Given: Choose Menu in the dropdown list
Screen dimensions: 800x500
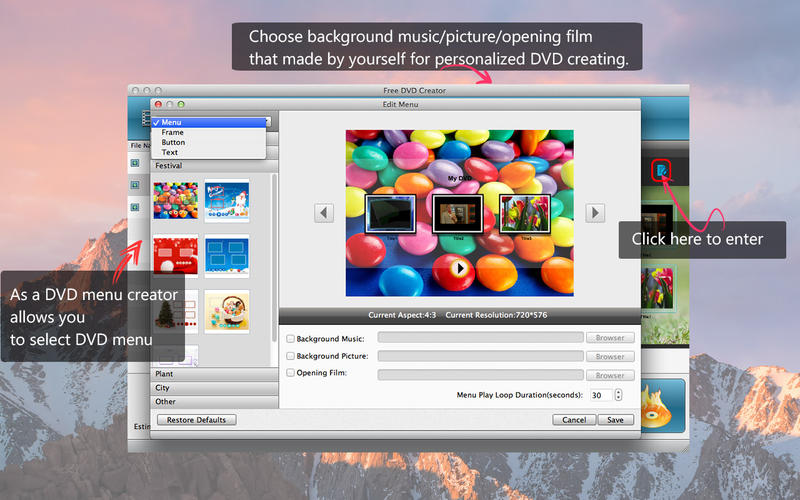Looking at the screenshot, I should tap(209, 122).
